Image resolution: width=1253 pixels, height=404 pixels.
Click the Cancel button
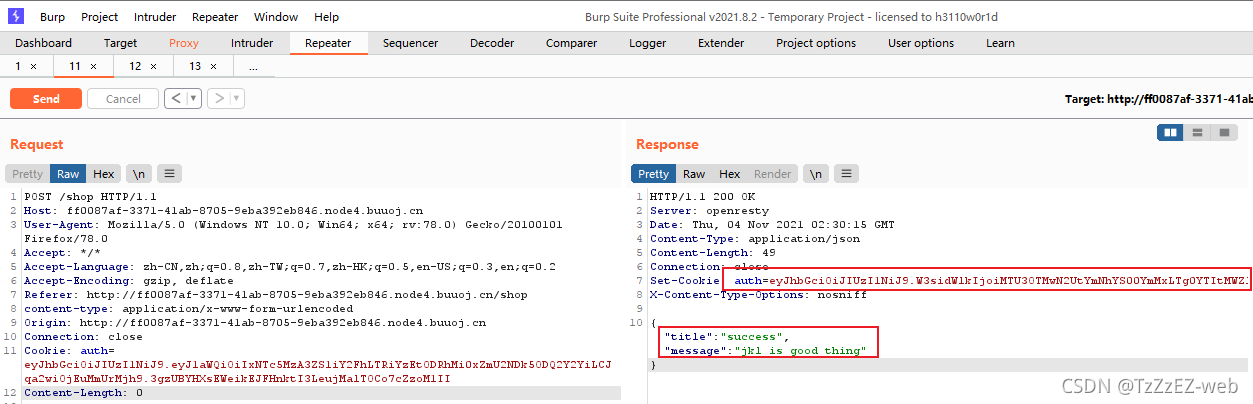click(123, 99)
